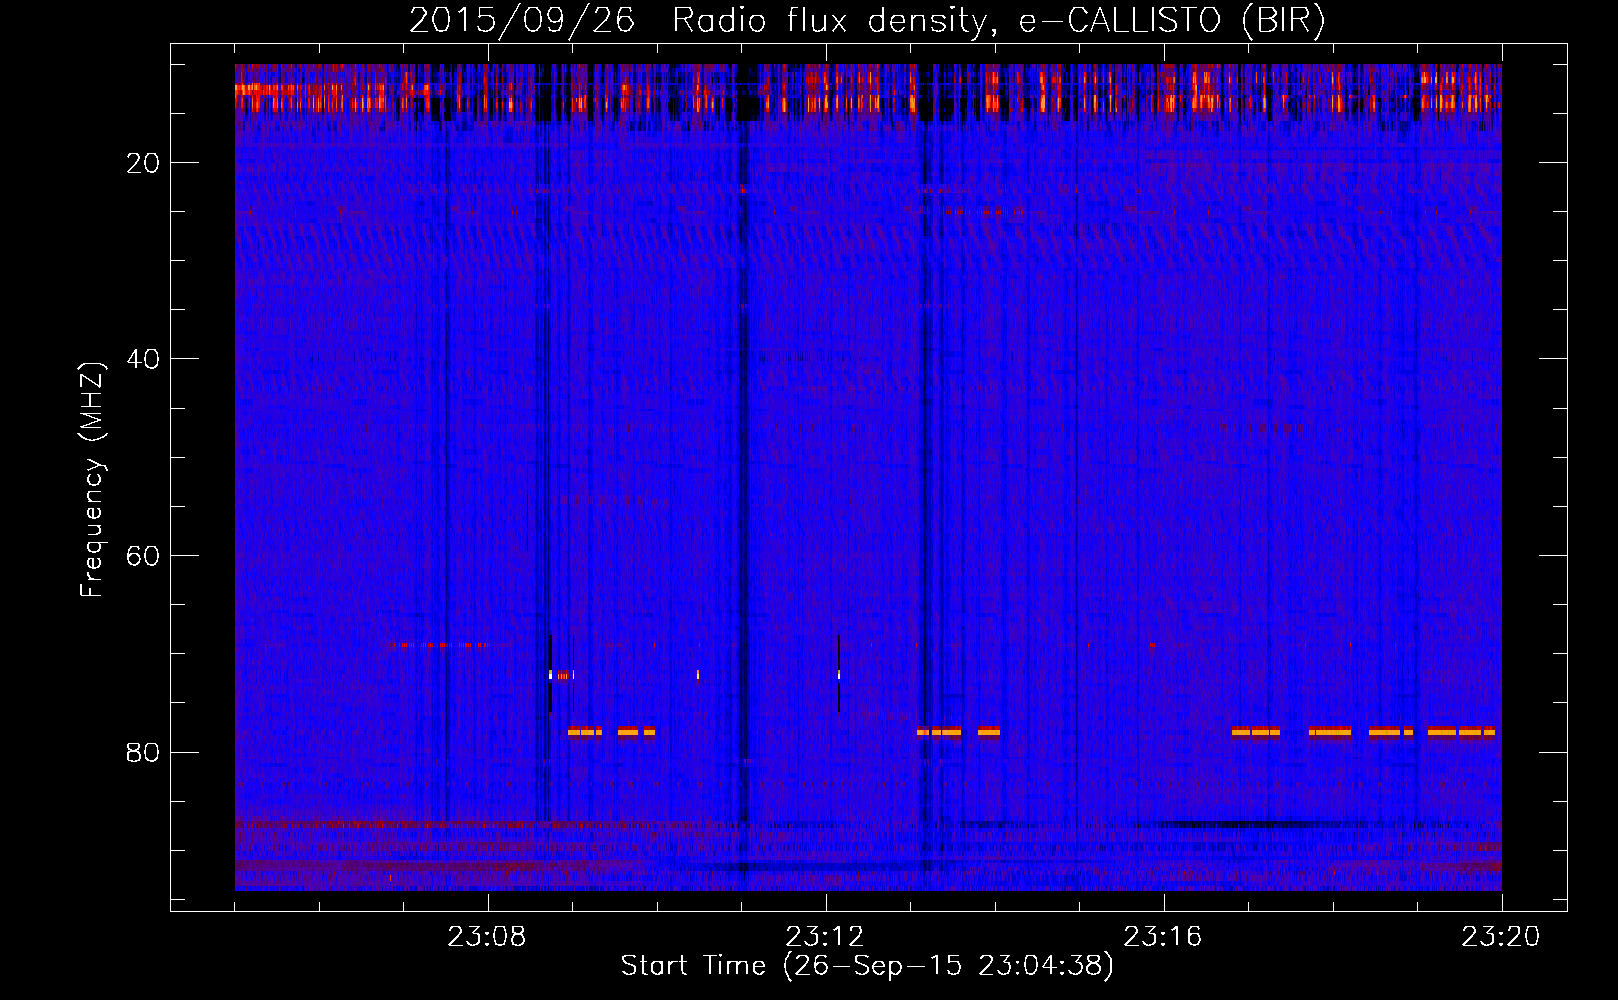Click the 23:16 time tick label
Image resolution: width=1618 pixels, height=1000 pixels.
1163,937
